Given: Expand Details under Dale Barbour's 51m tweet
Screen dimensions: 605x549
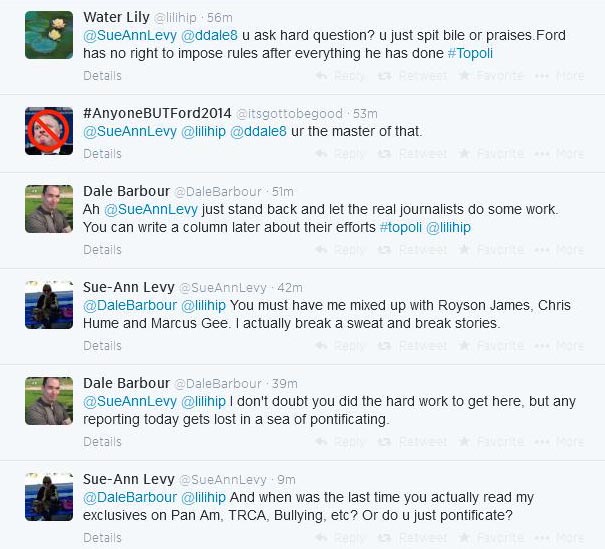Looking at the screenshot, I should 102,250.
